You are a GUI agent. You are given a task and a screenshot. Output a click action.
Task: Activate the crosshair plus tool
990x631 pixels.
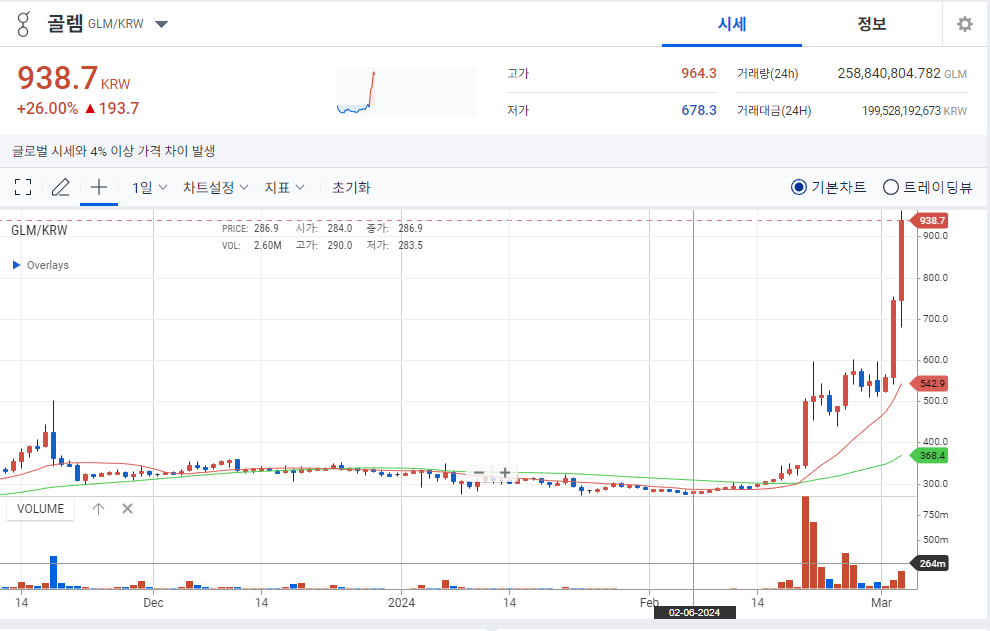tap(98, 187)
